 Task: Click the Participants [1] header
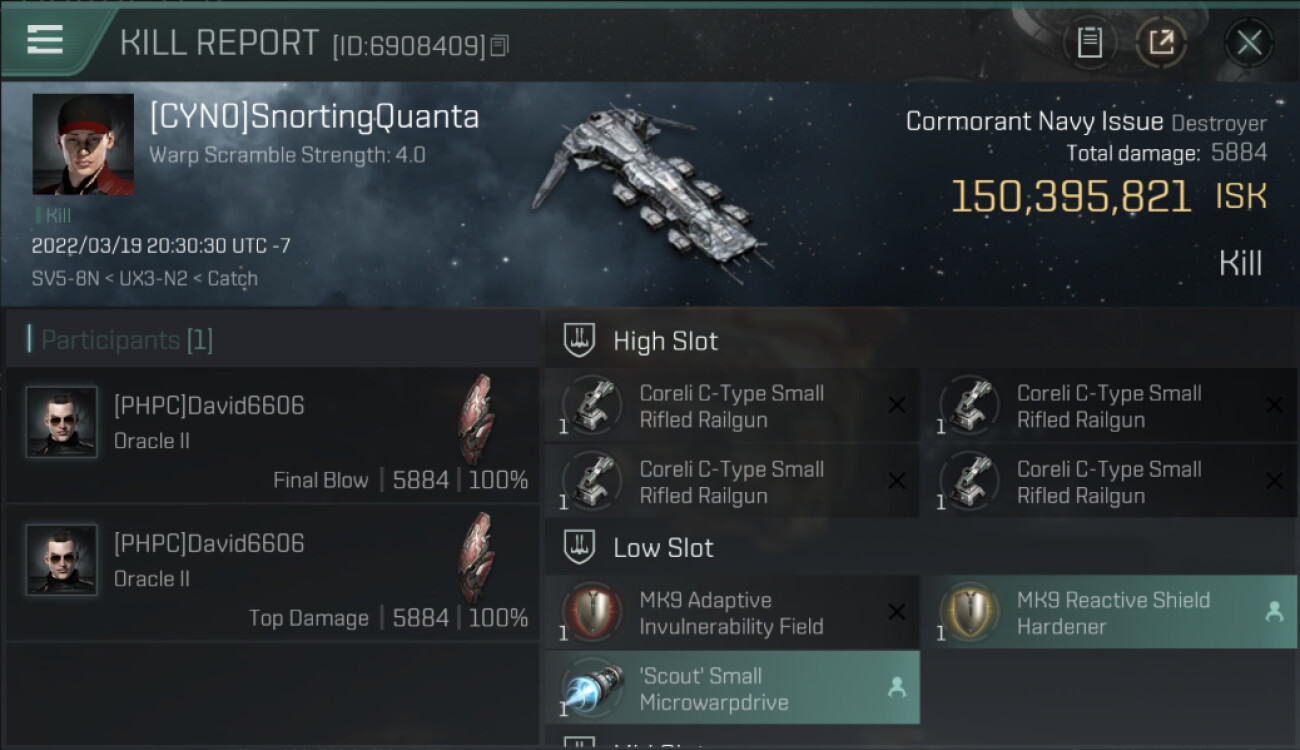[x=127, y=340]
